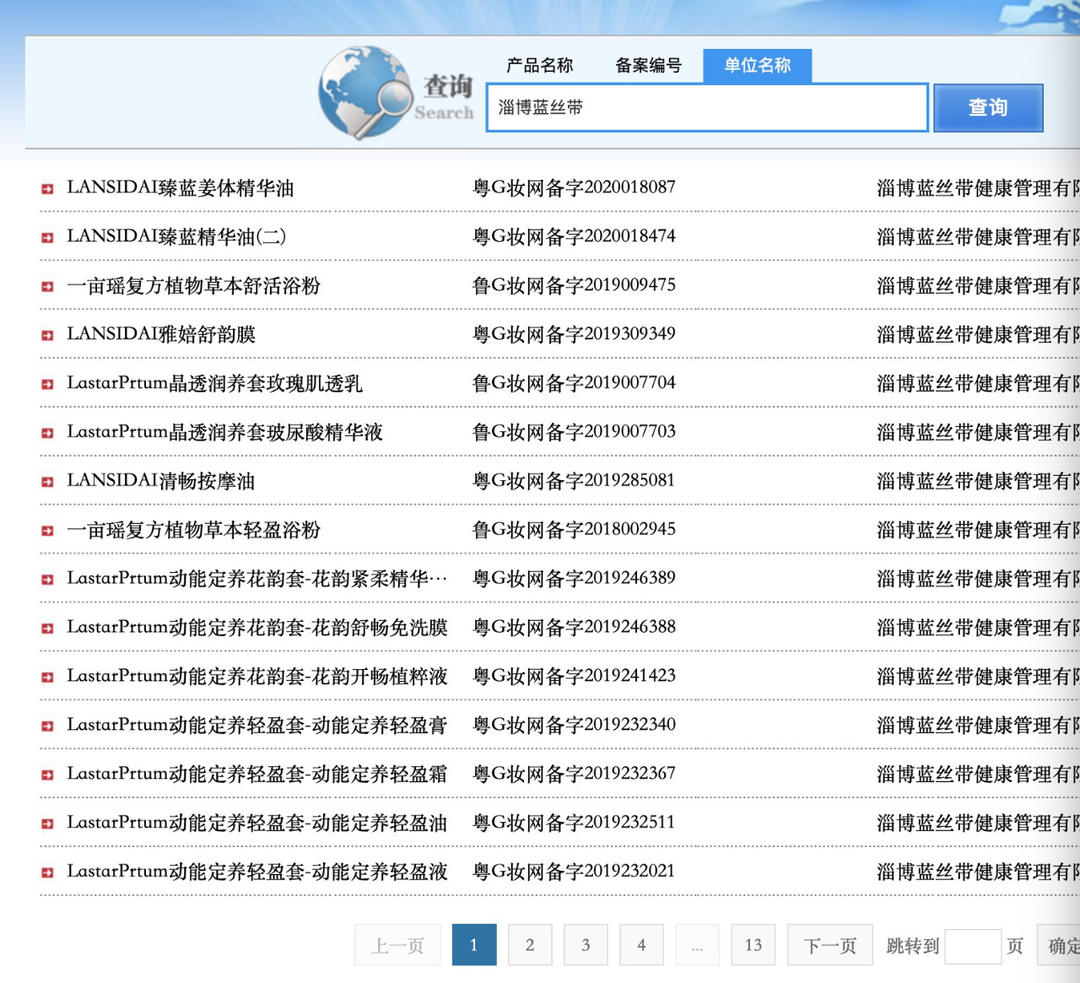Click filing number 鲁G妆网备字2018002945
1080x983 pixels.
574,530
